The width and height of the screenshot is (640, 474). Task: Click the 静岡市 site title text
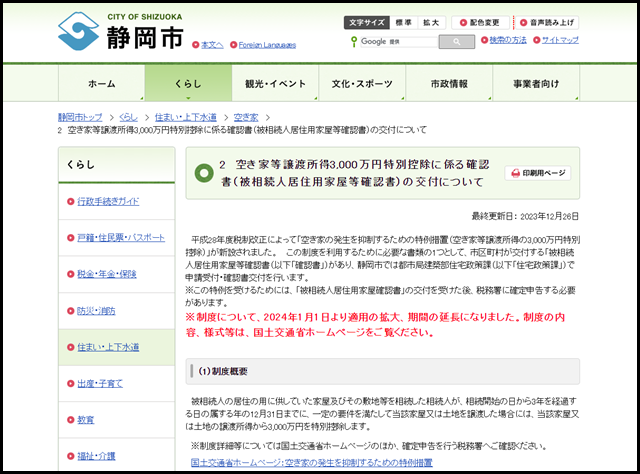145,37
